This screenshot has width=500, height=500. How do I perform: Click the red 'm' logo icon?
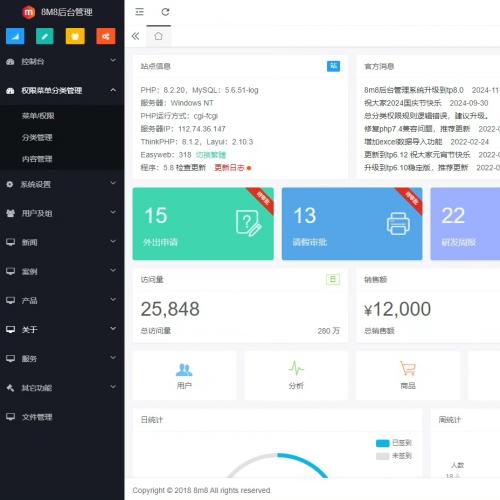(29, 12)
